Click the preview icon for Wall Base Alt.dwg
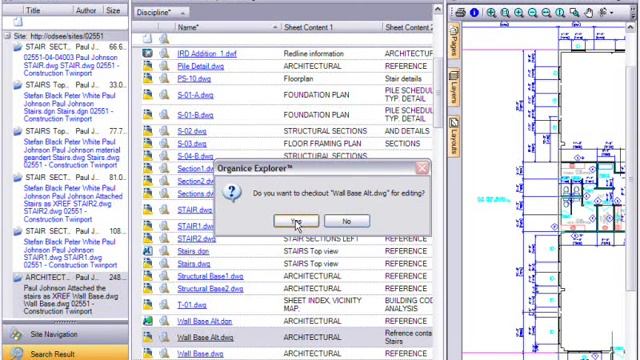 point(164,337)
